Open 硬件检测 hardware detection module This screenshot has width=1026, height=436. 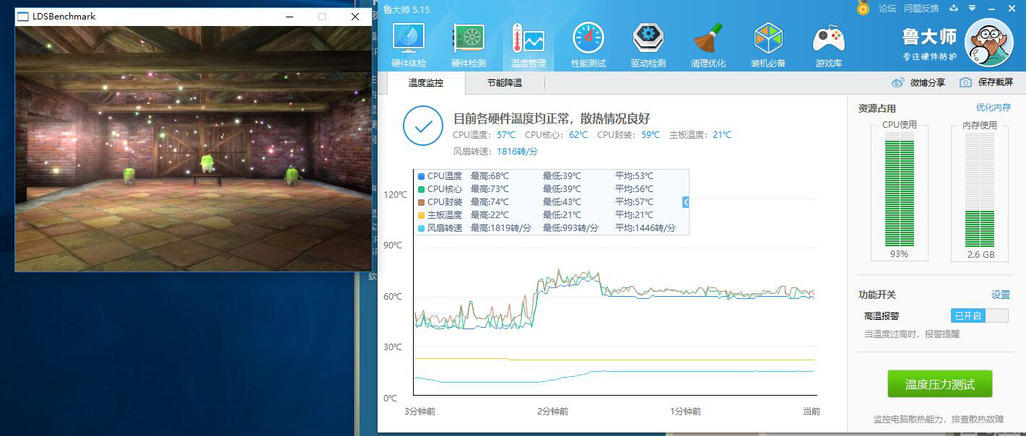(x=469, y=46)
